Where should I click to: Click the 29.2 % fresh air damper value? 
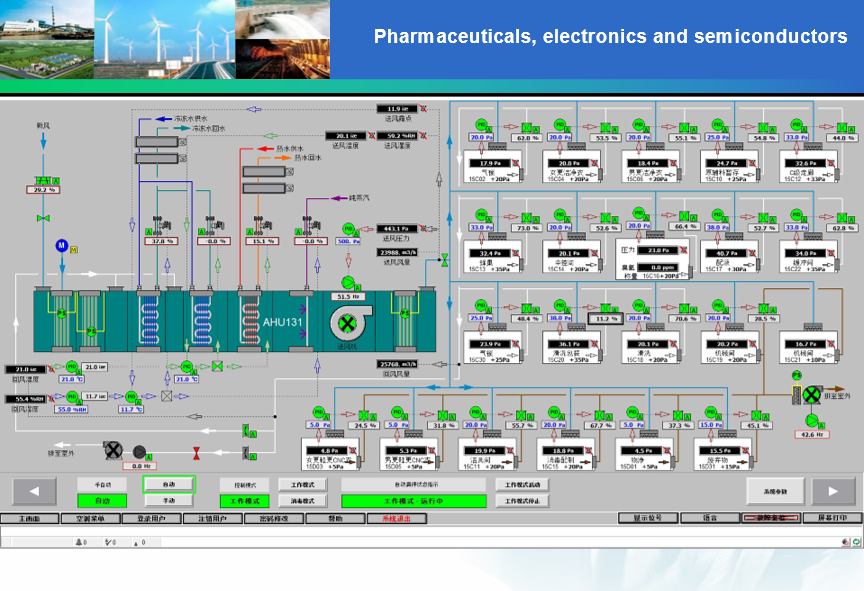click(x=44, y=190)
